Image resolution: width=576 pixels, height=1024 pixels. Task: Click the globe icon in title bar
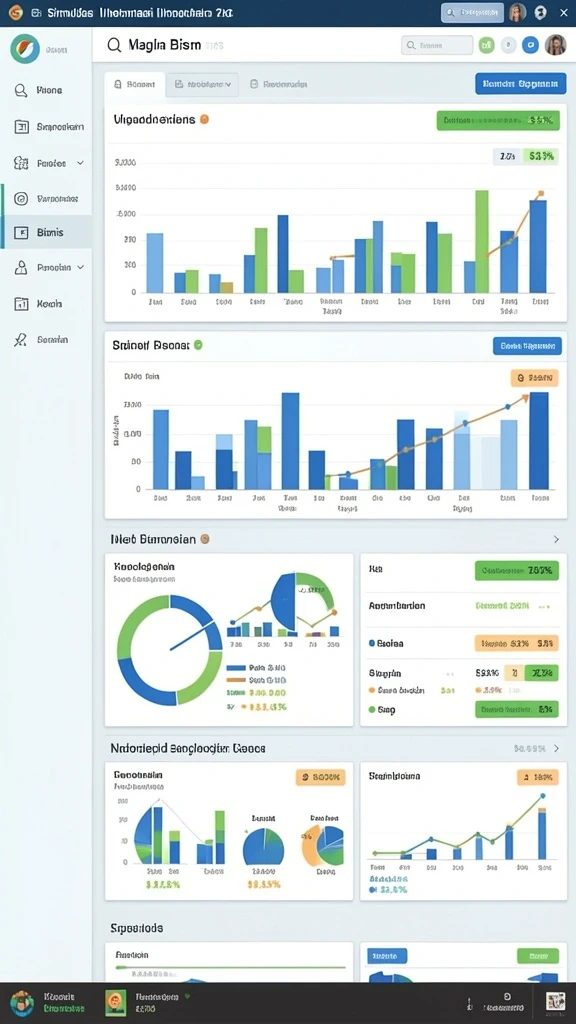pos(540,12)
